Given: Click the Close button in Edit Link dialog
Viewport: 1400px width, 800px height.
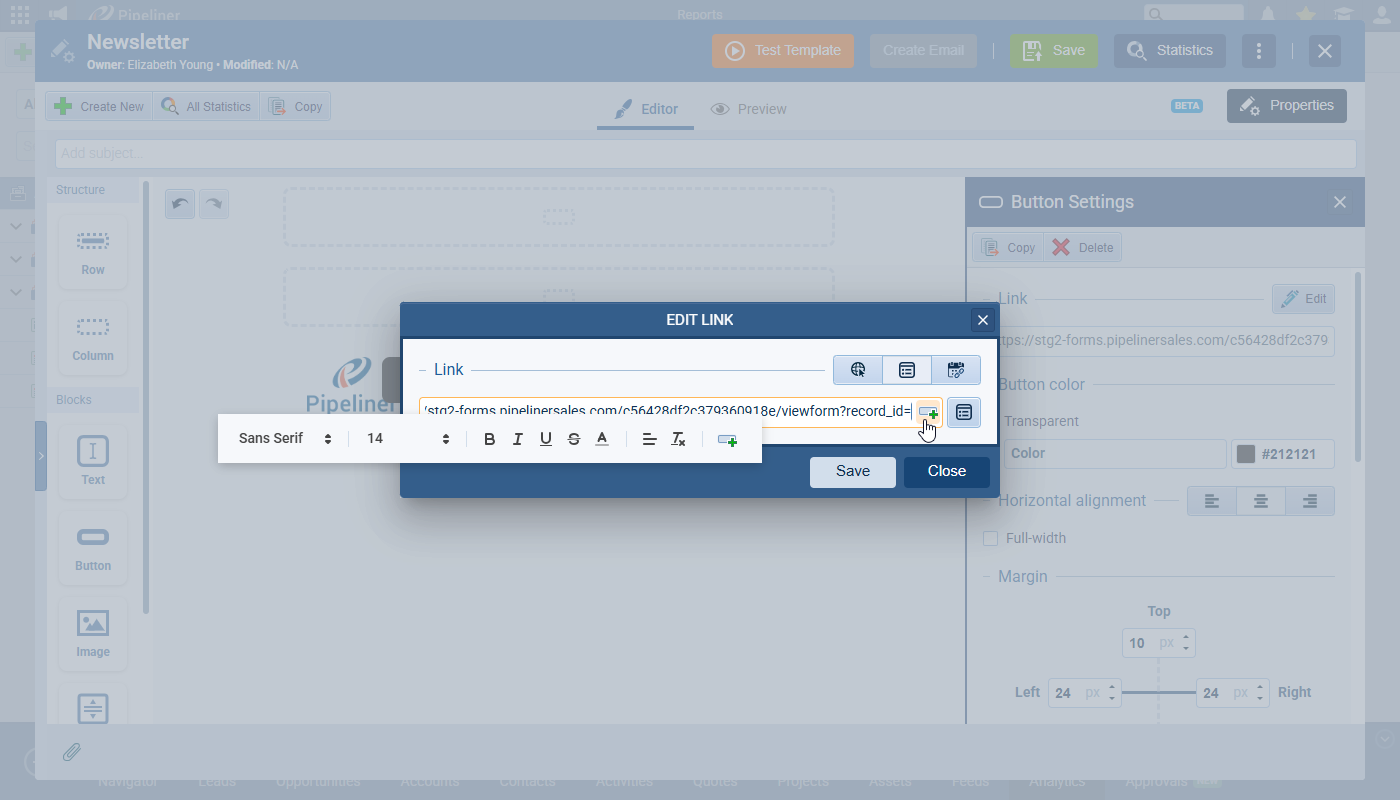Looking at the screenshot, I should [946, 472].
